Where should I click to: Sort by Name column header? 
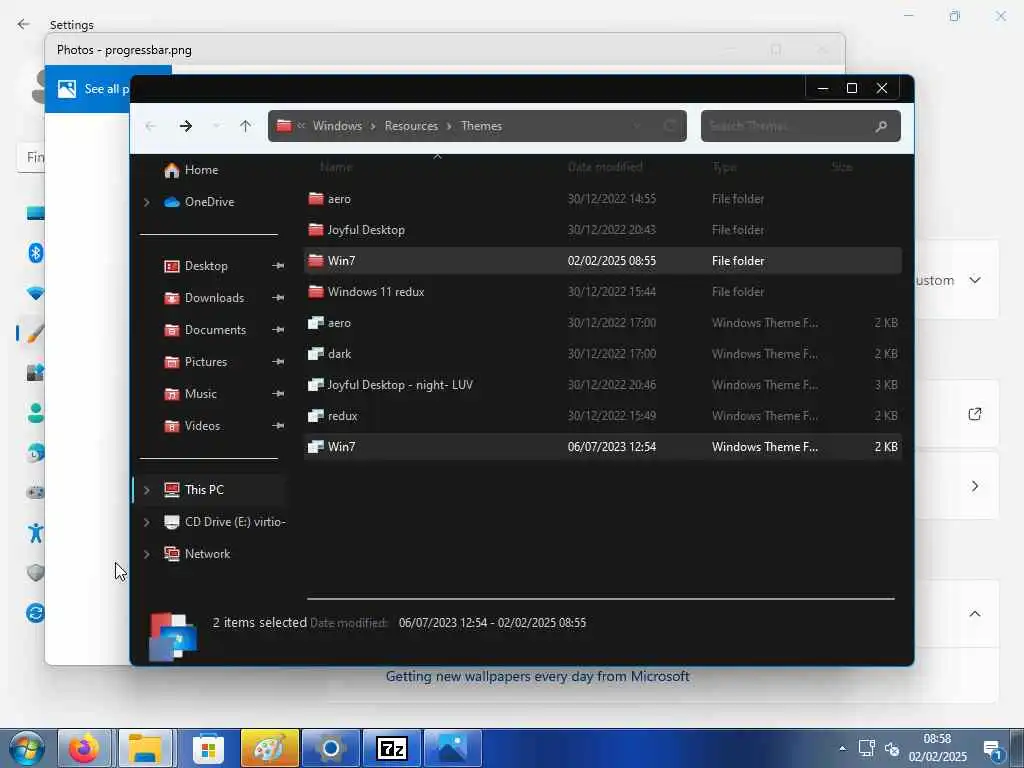[336, 167]
